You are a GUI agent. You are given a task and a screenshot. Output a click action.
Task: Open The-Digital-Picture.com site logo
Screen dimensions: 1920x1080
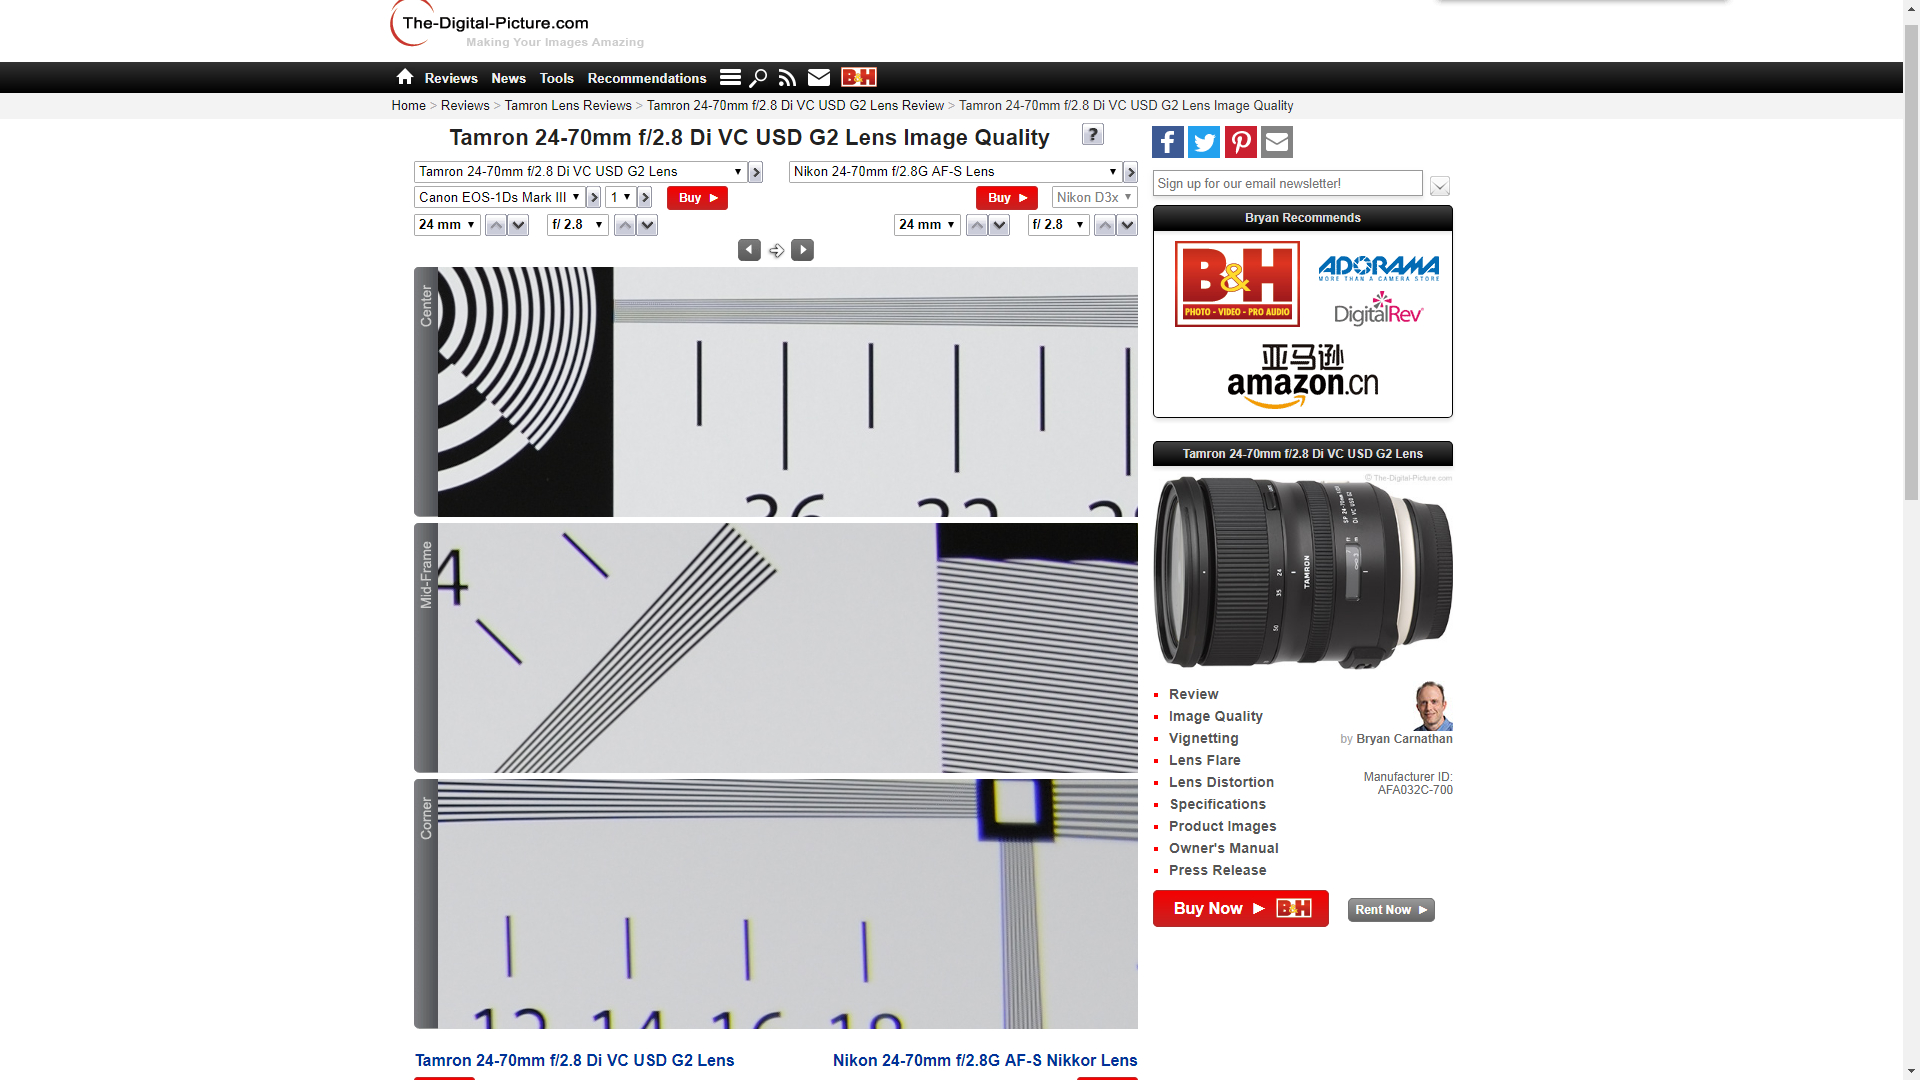[x=517, y=25]
